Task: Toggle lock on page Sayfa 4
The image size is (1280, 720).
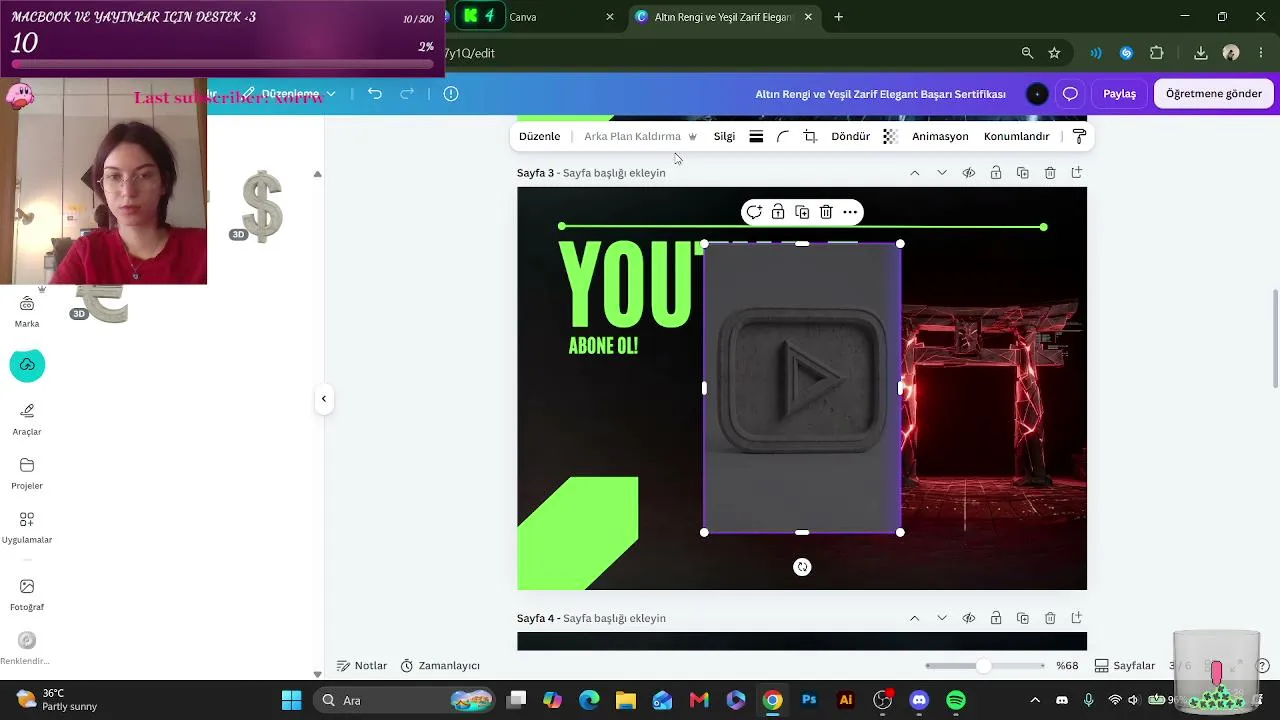Action: (x=996, y=618)
